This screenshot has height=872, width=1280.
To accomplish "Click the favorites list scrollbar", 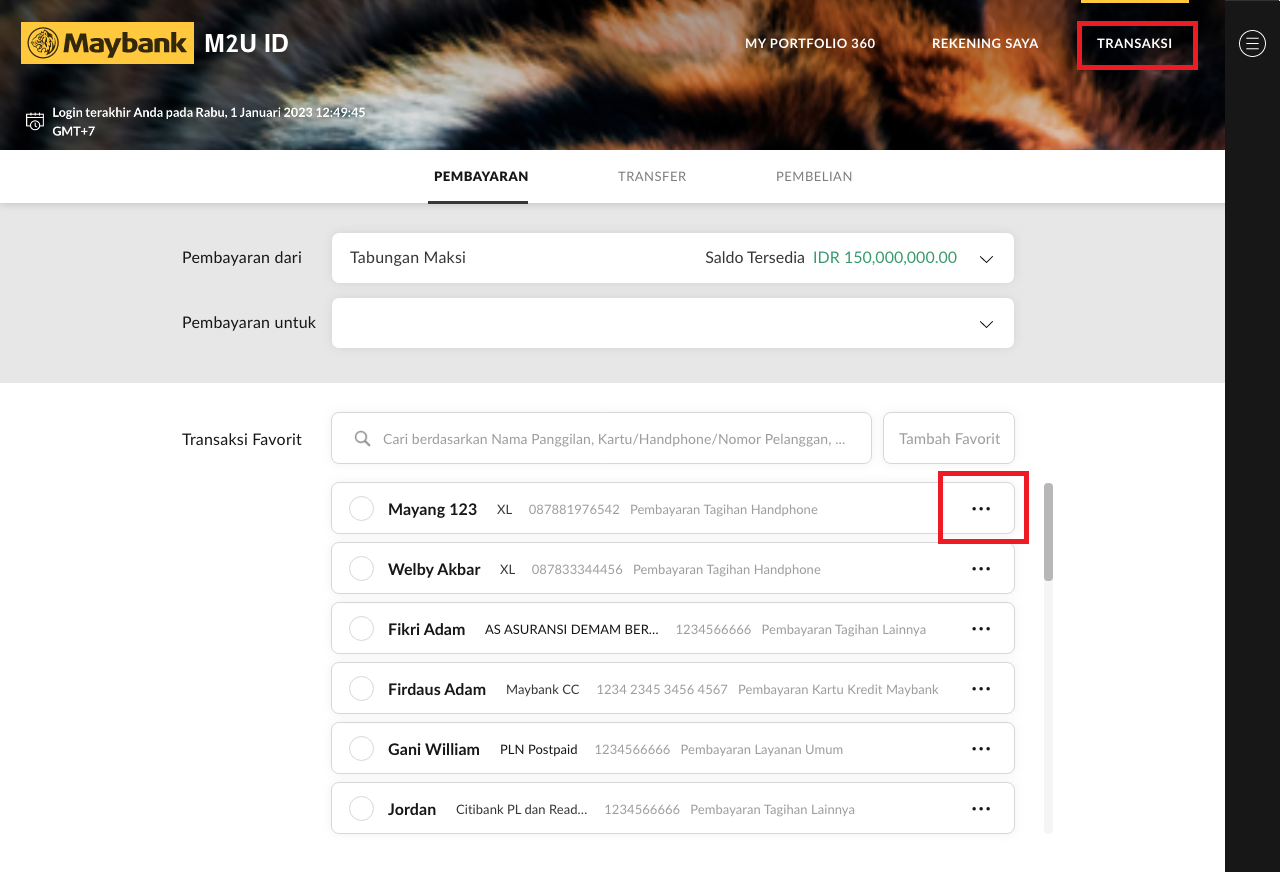I will 1048,532.
